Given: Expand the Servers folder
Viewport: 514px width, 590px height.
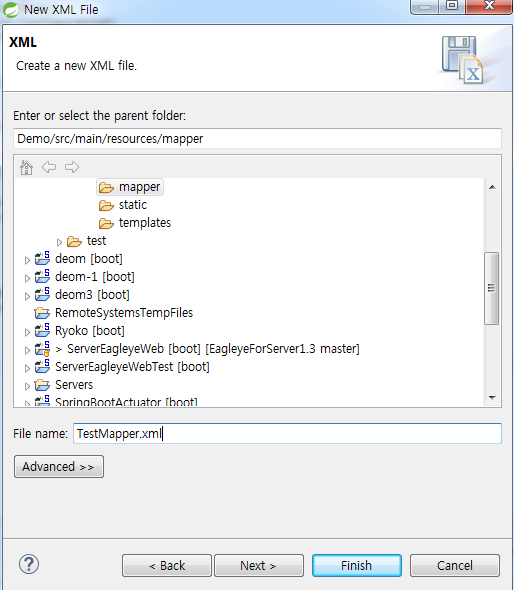Looking at the screenshot, I should pos(27,386).
